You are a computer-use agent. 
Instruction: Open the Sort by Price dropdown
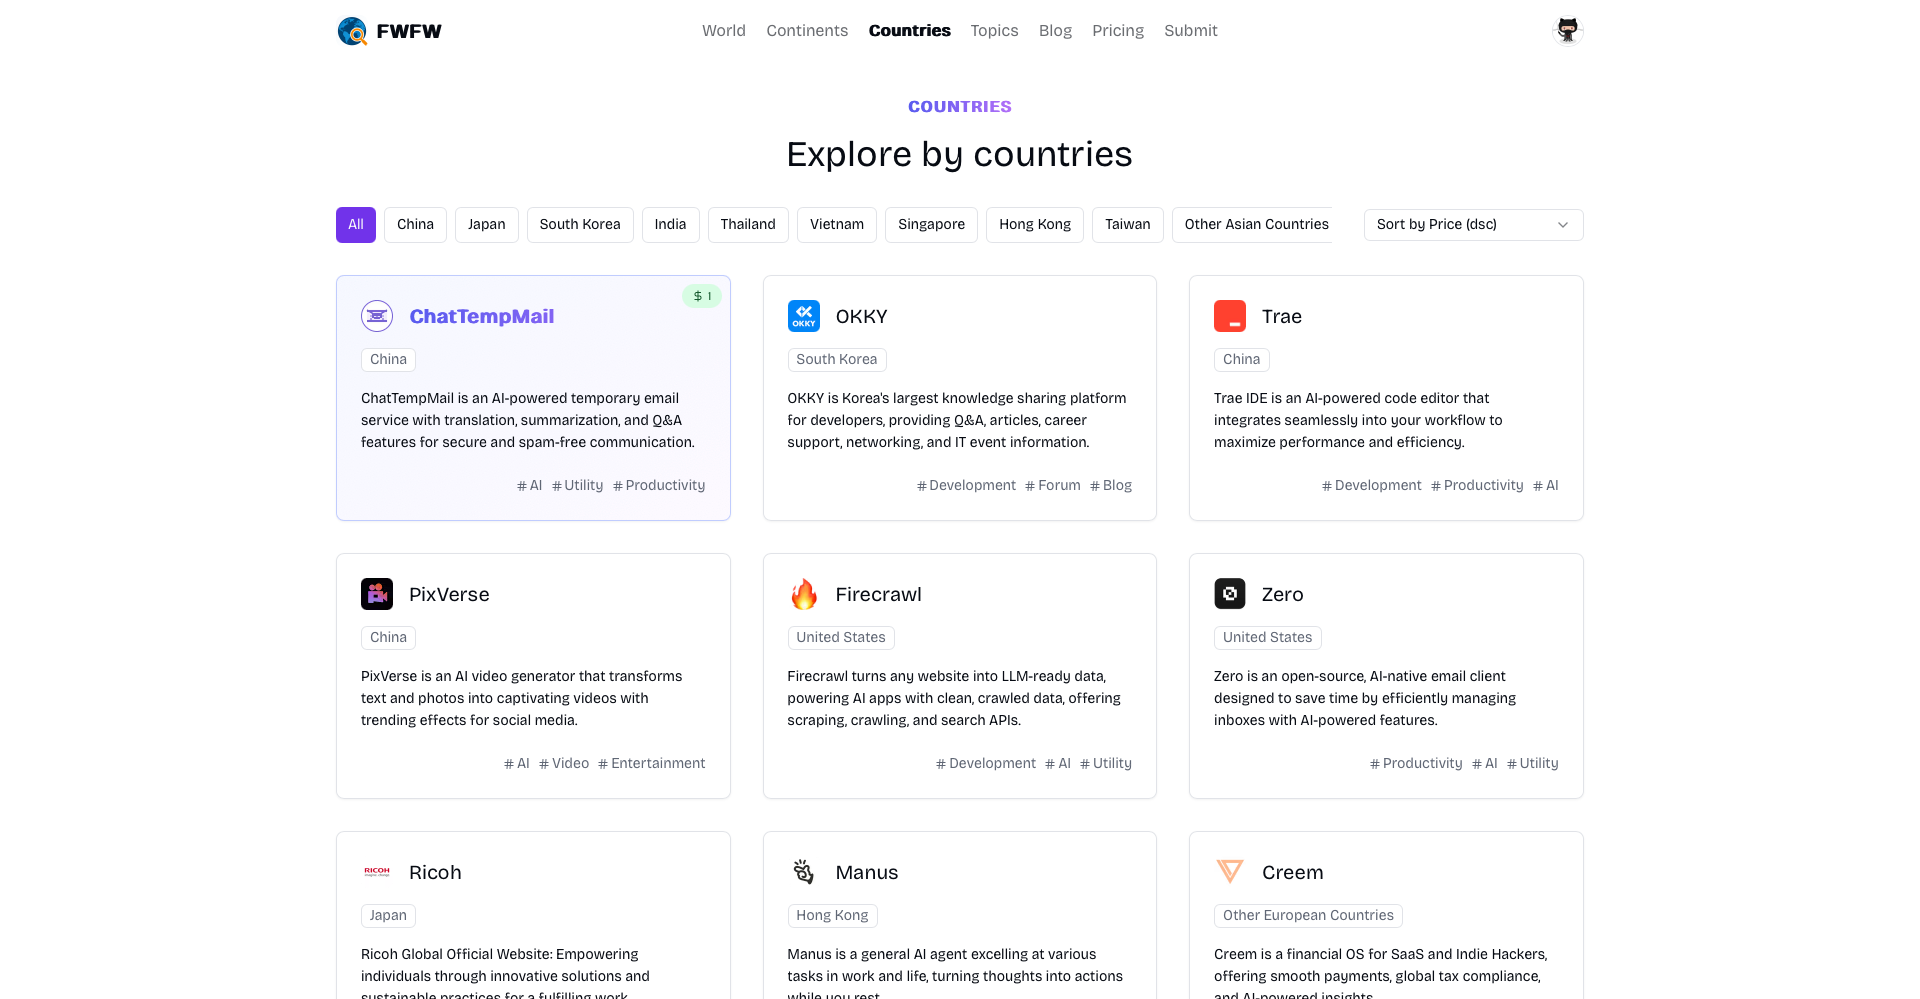pos(1473,225)
